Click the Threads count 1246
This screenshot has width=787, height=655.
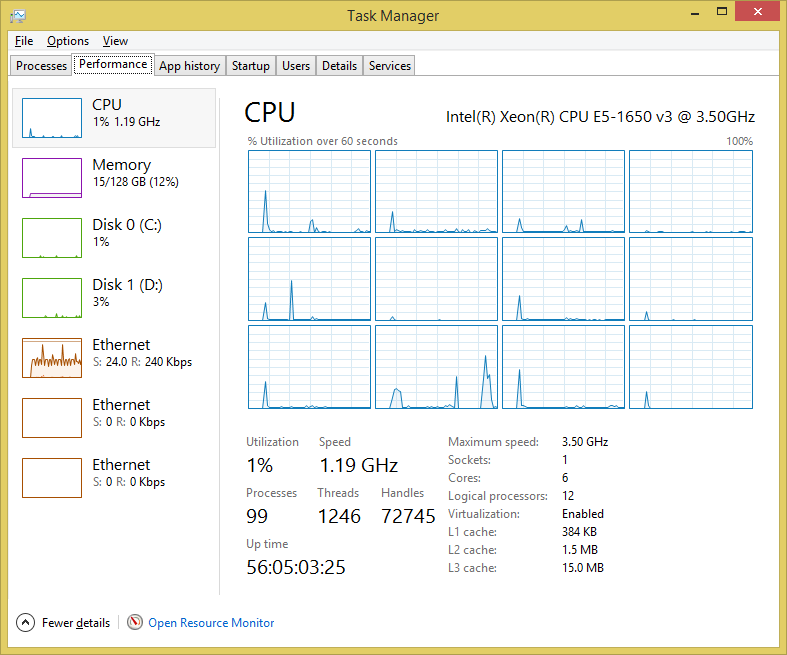[339, 516]
